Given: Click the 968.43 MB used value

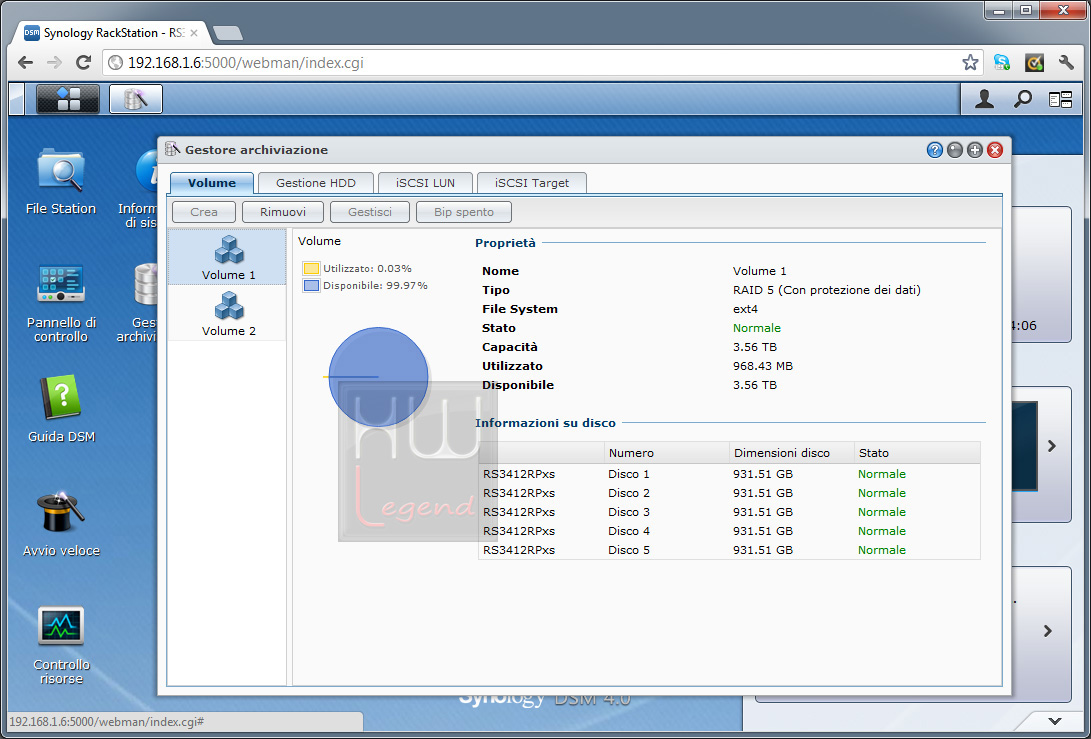Looking at the screenshot, I should [763, 366].
